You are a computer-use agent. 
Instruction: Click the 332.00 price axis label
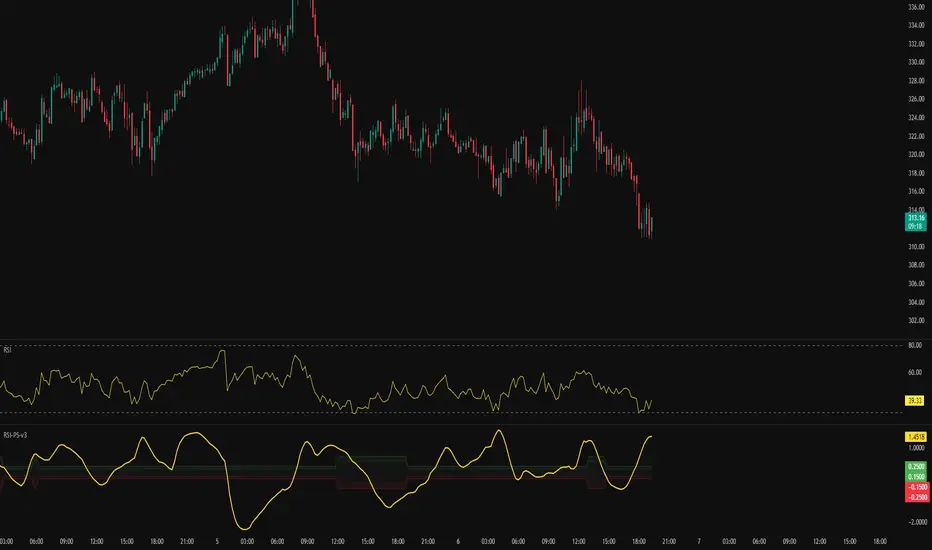[916, 44]
